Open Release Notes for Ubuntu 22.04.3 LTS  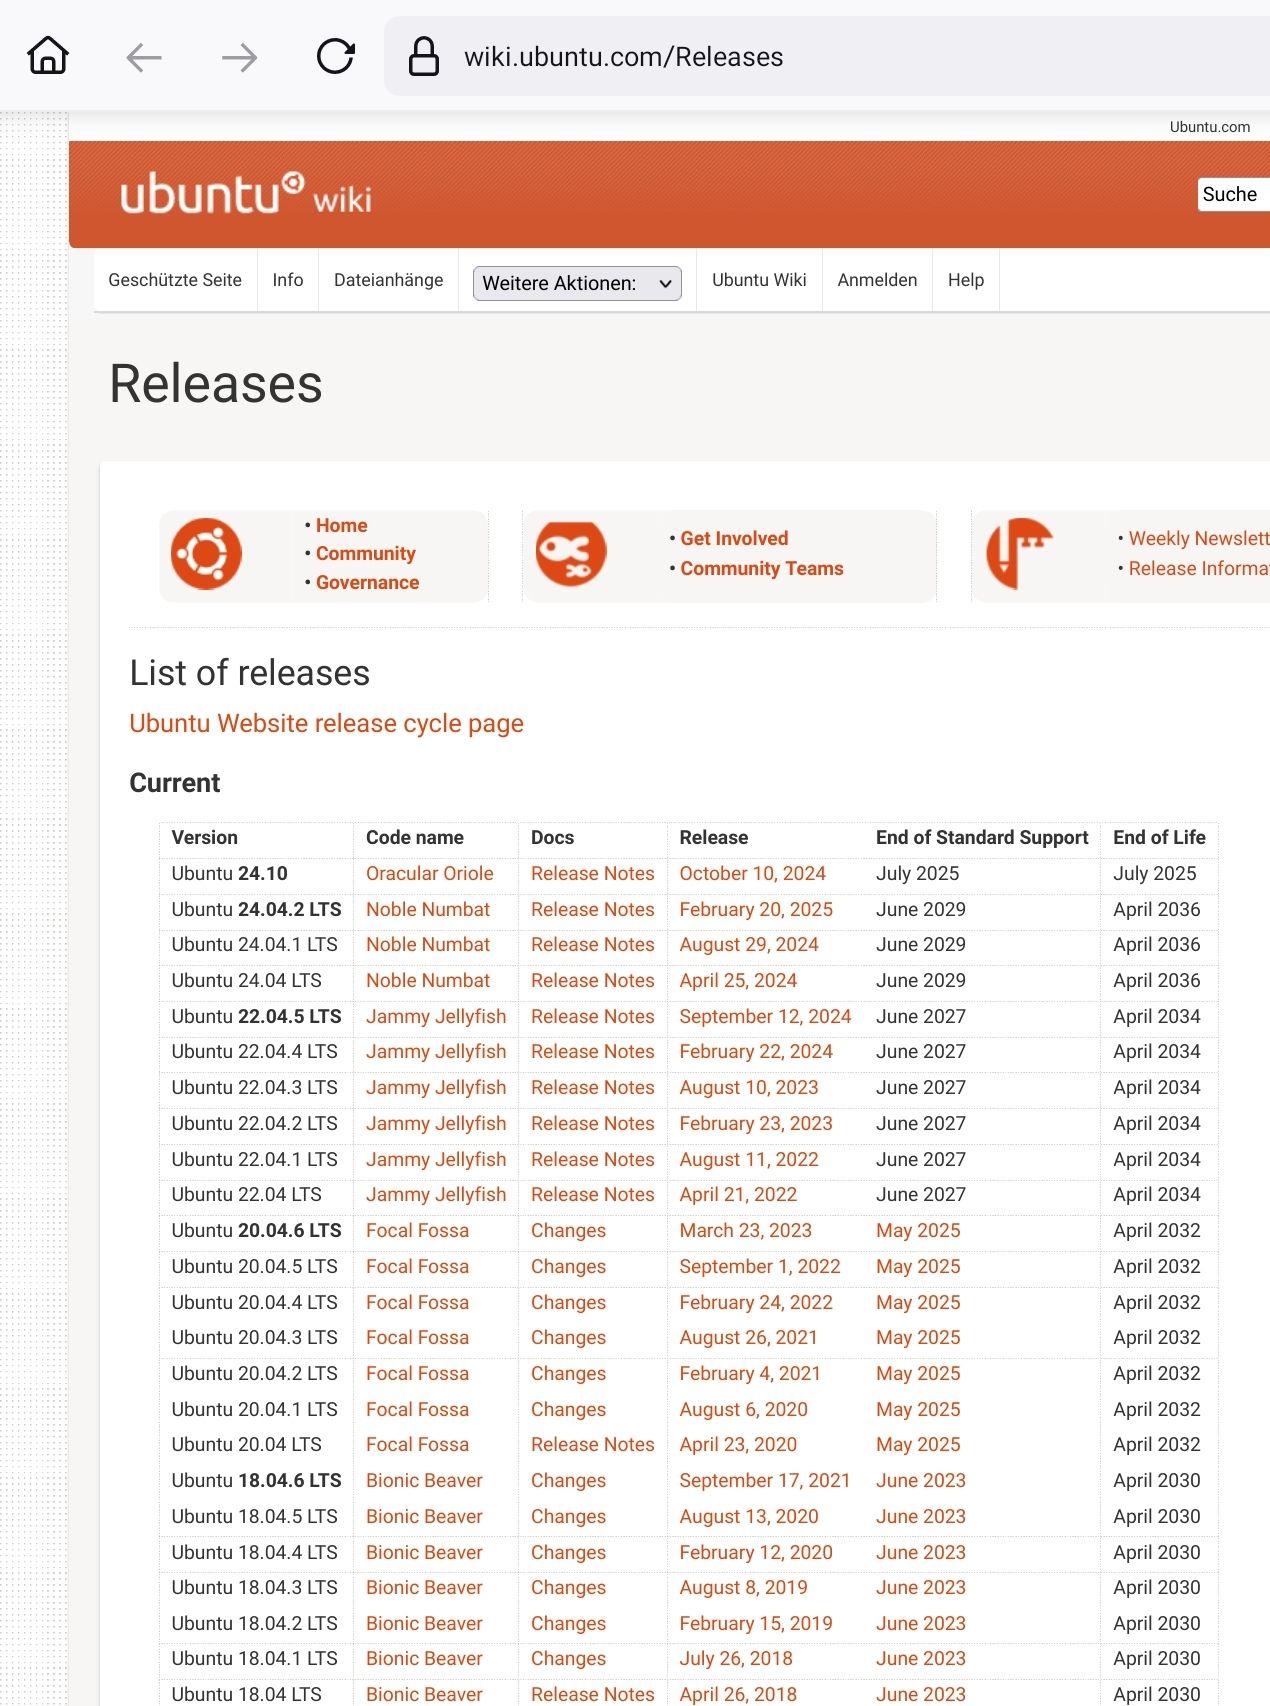coord(593,1087)
